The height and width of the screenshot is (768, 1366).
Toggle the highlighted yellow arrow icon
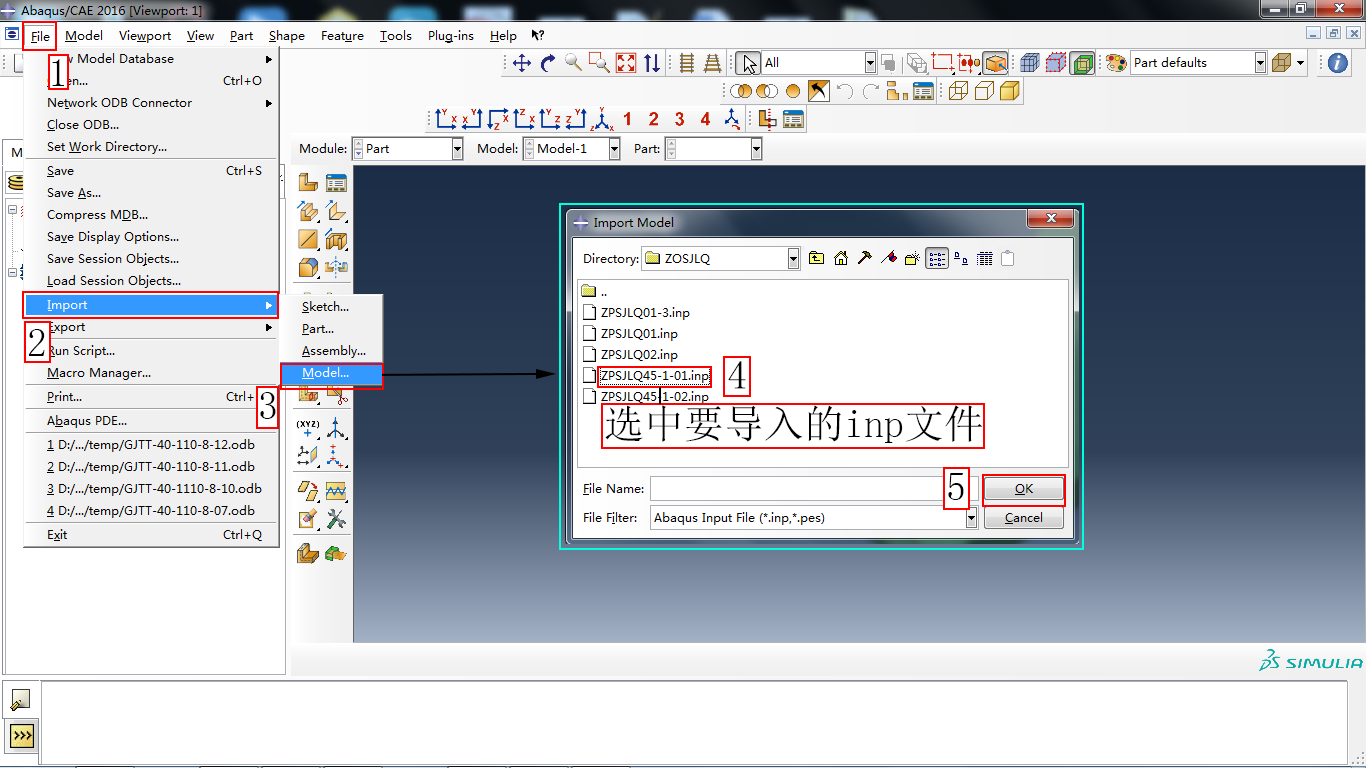[819, 91]
